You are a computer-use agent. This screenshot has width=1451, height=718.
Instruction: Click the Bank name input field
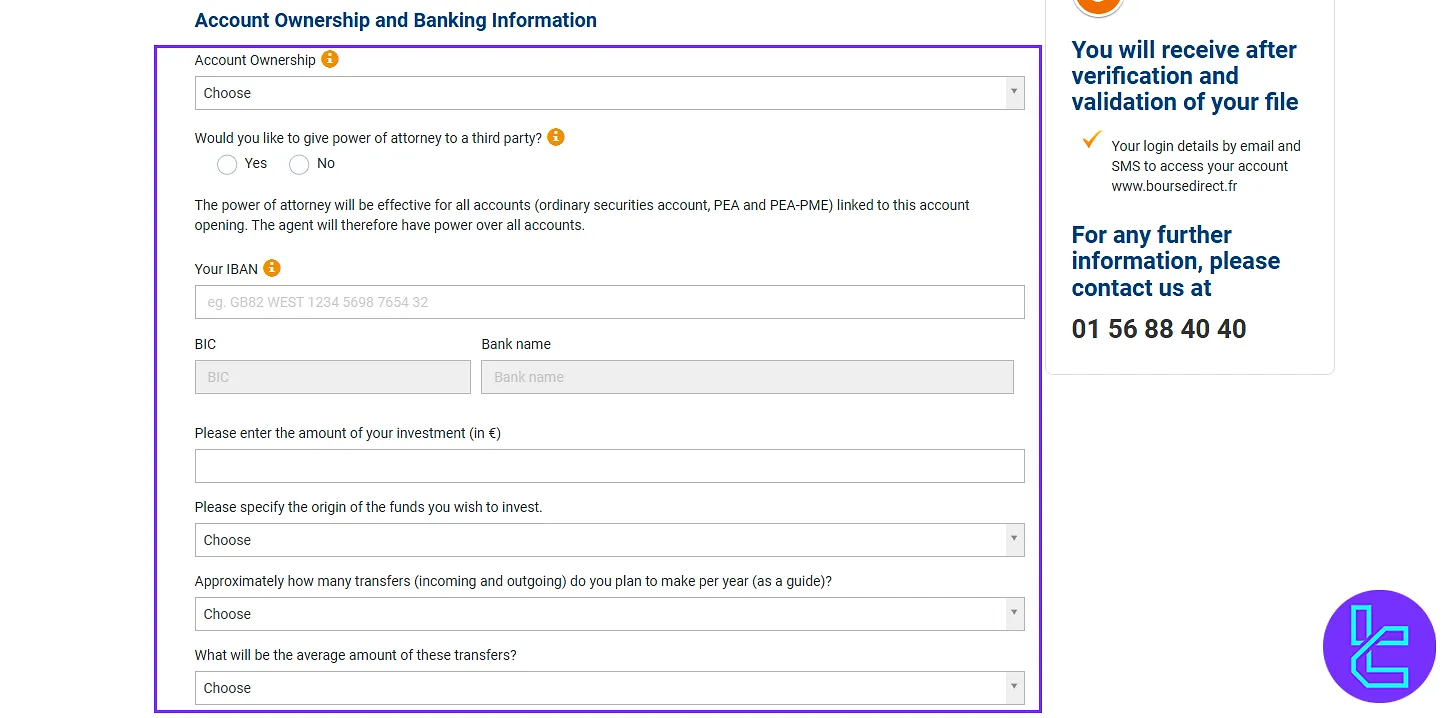(x=747, y=377)
